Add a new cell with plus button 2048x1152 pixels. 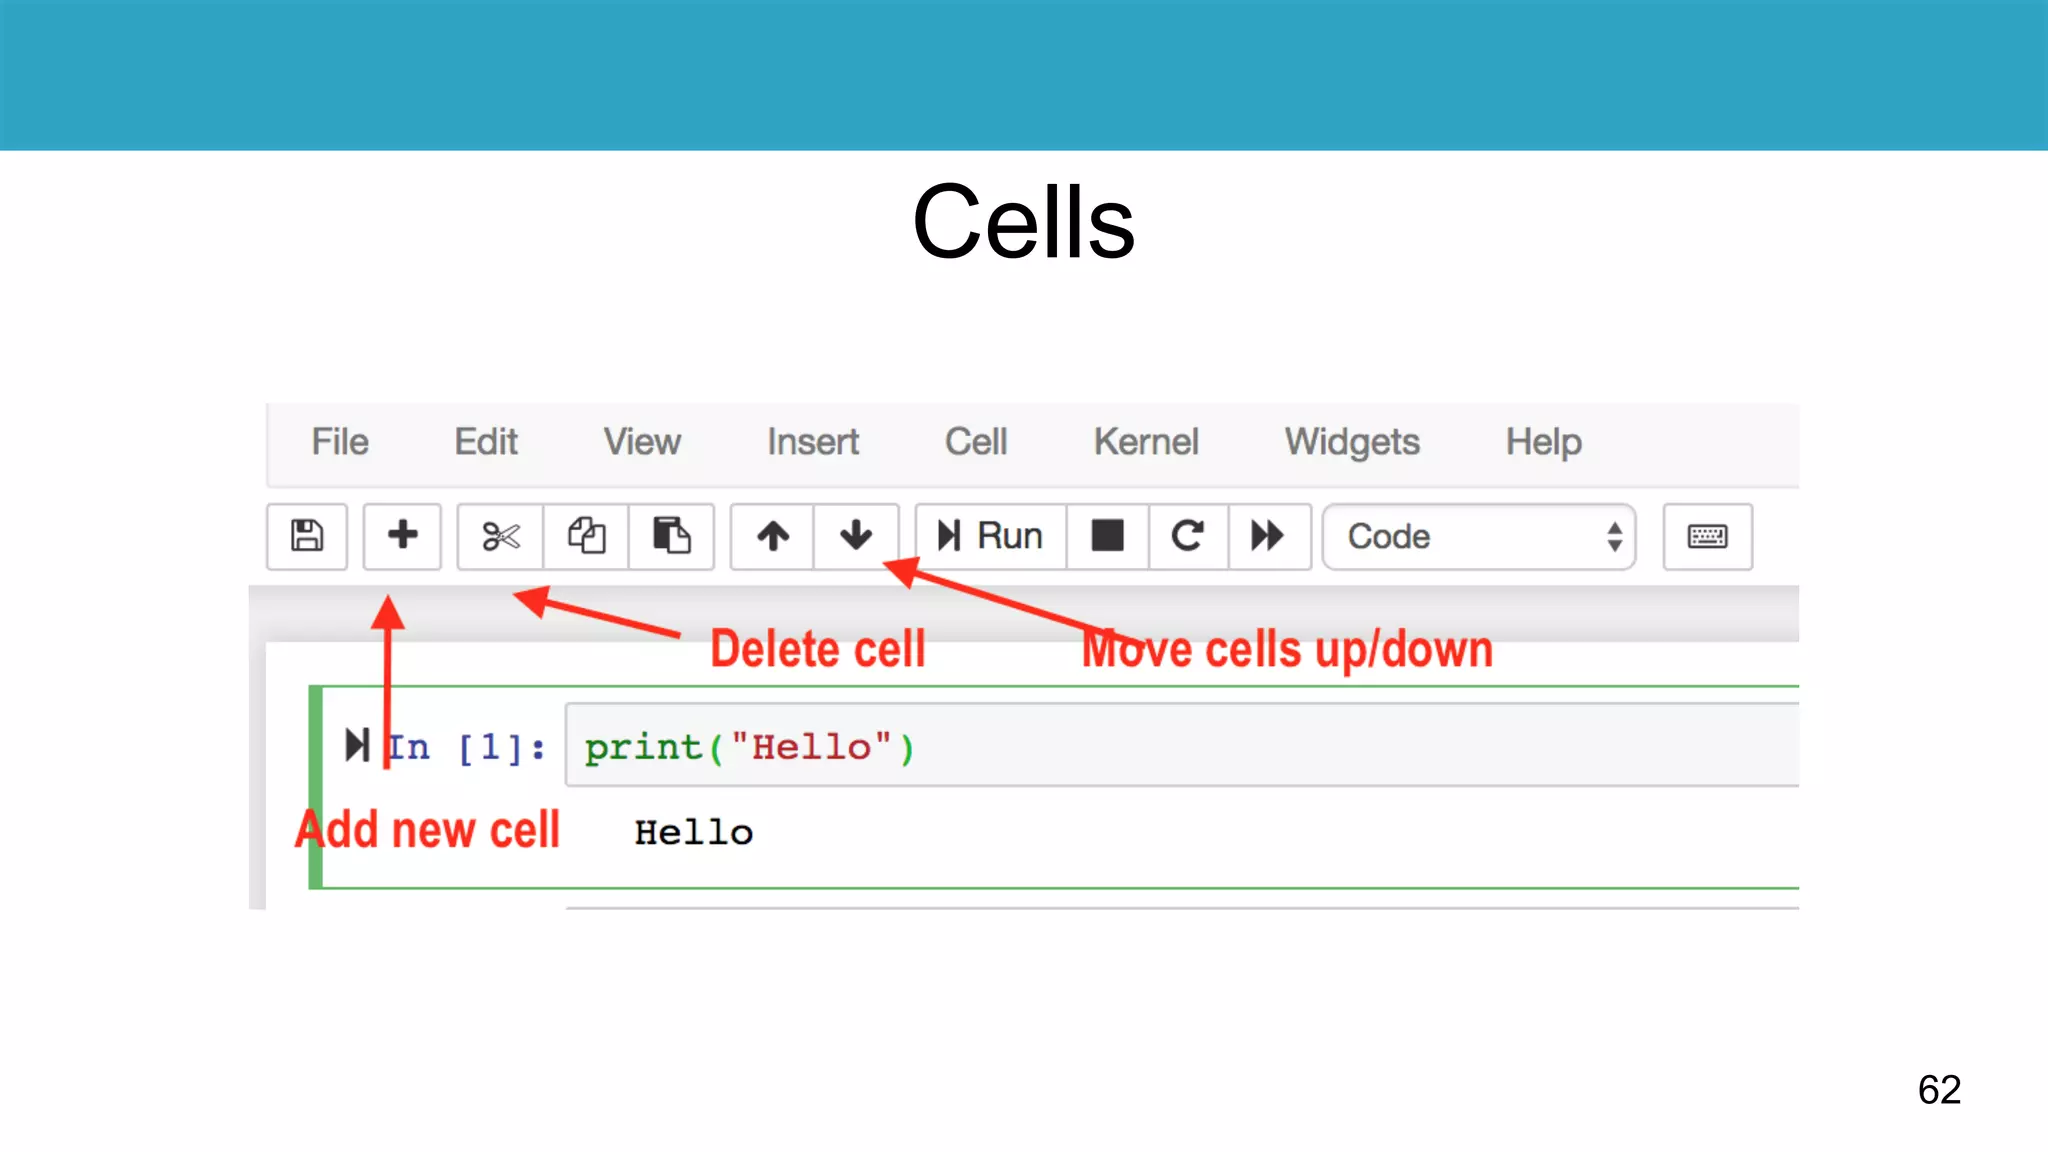pos(402,536)
